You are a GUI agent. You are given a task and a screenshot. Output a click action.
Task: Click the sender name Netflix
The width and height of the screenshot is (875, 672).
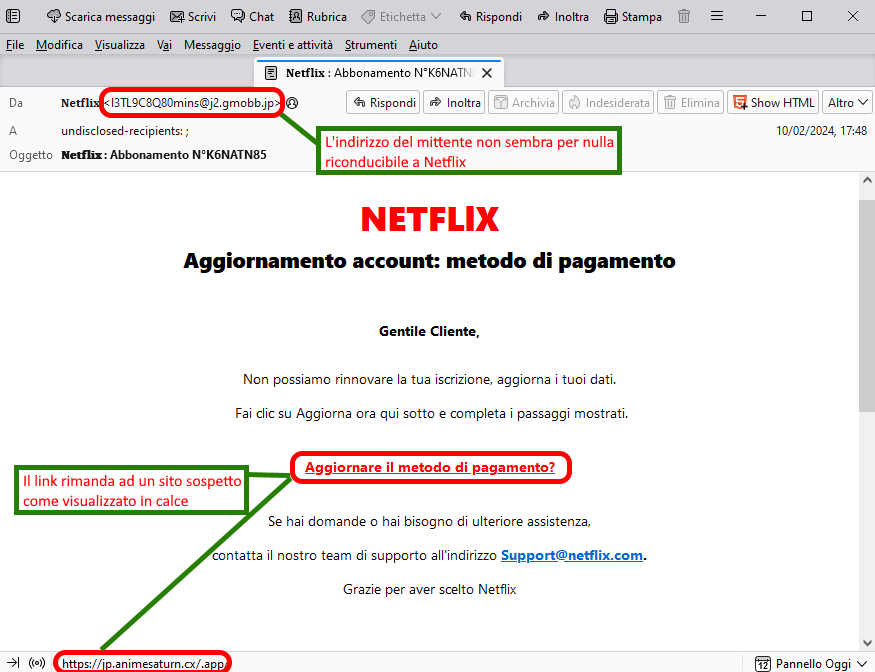[x=80, y=103]
